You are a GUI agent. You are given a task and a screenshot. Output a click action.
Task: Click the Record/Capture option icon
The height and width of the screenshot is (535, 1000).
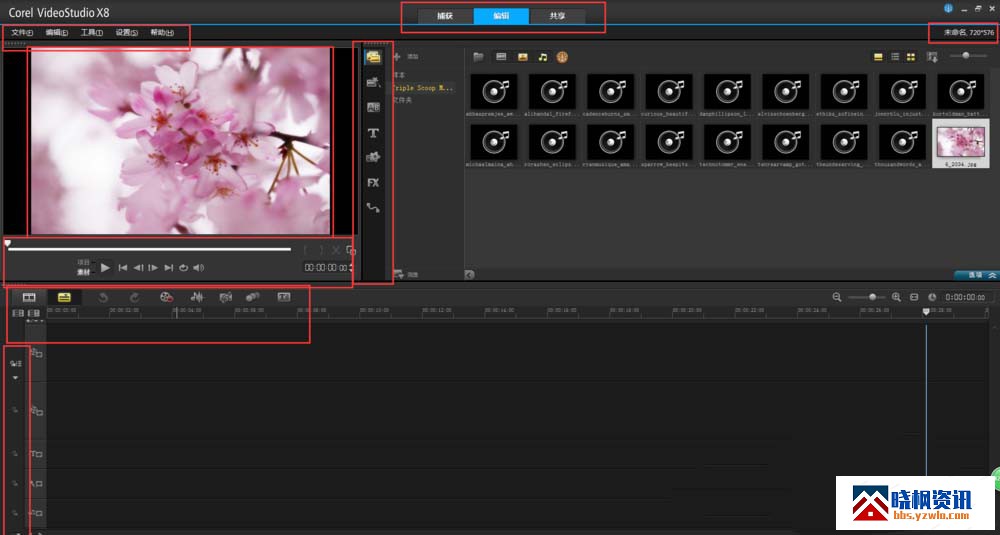point(167,297)
